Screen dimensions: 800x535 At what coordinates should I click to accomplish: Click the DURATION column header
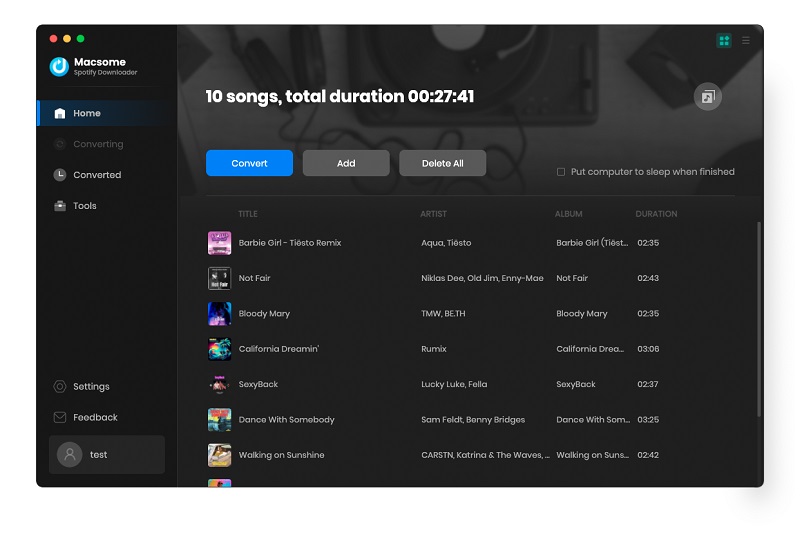point(656,214)
